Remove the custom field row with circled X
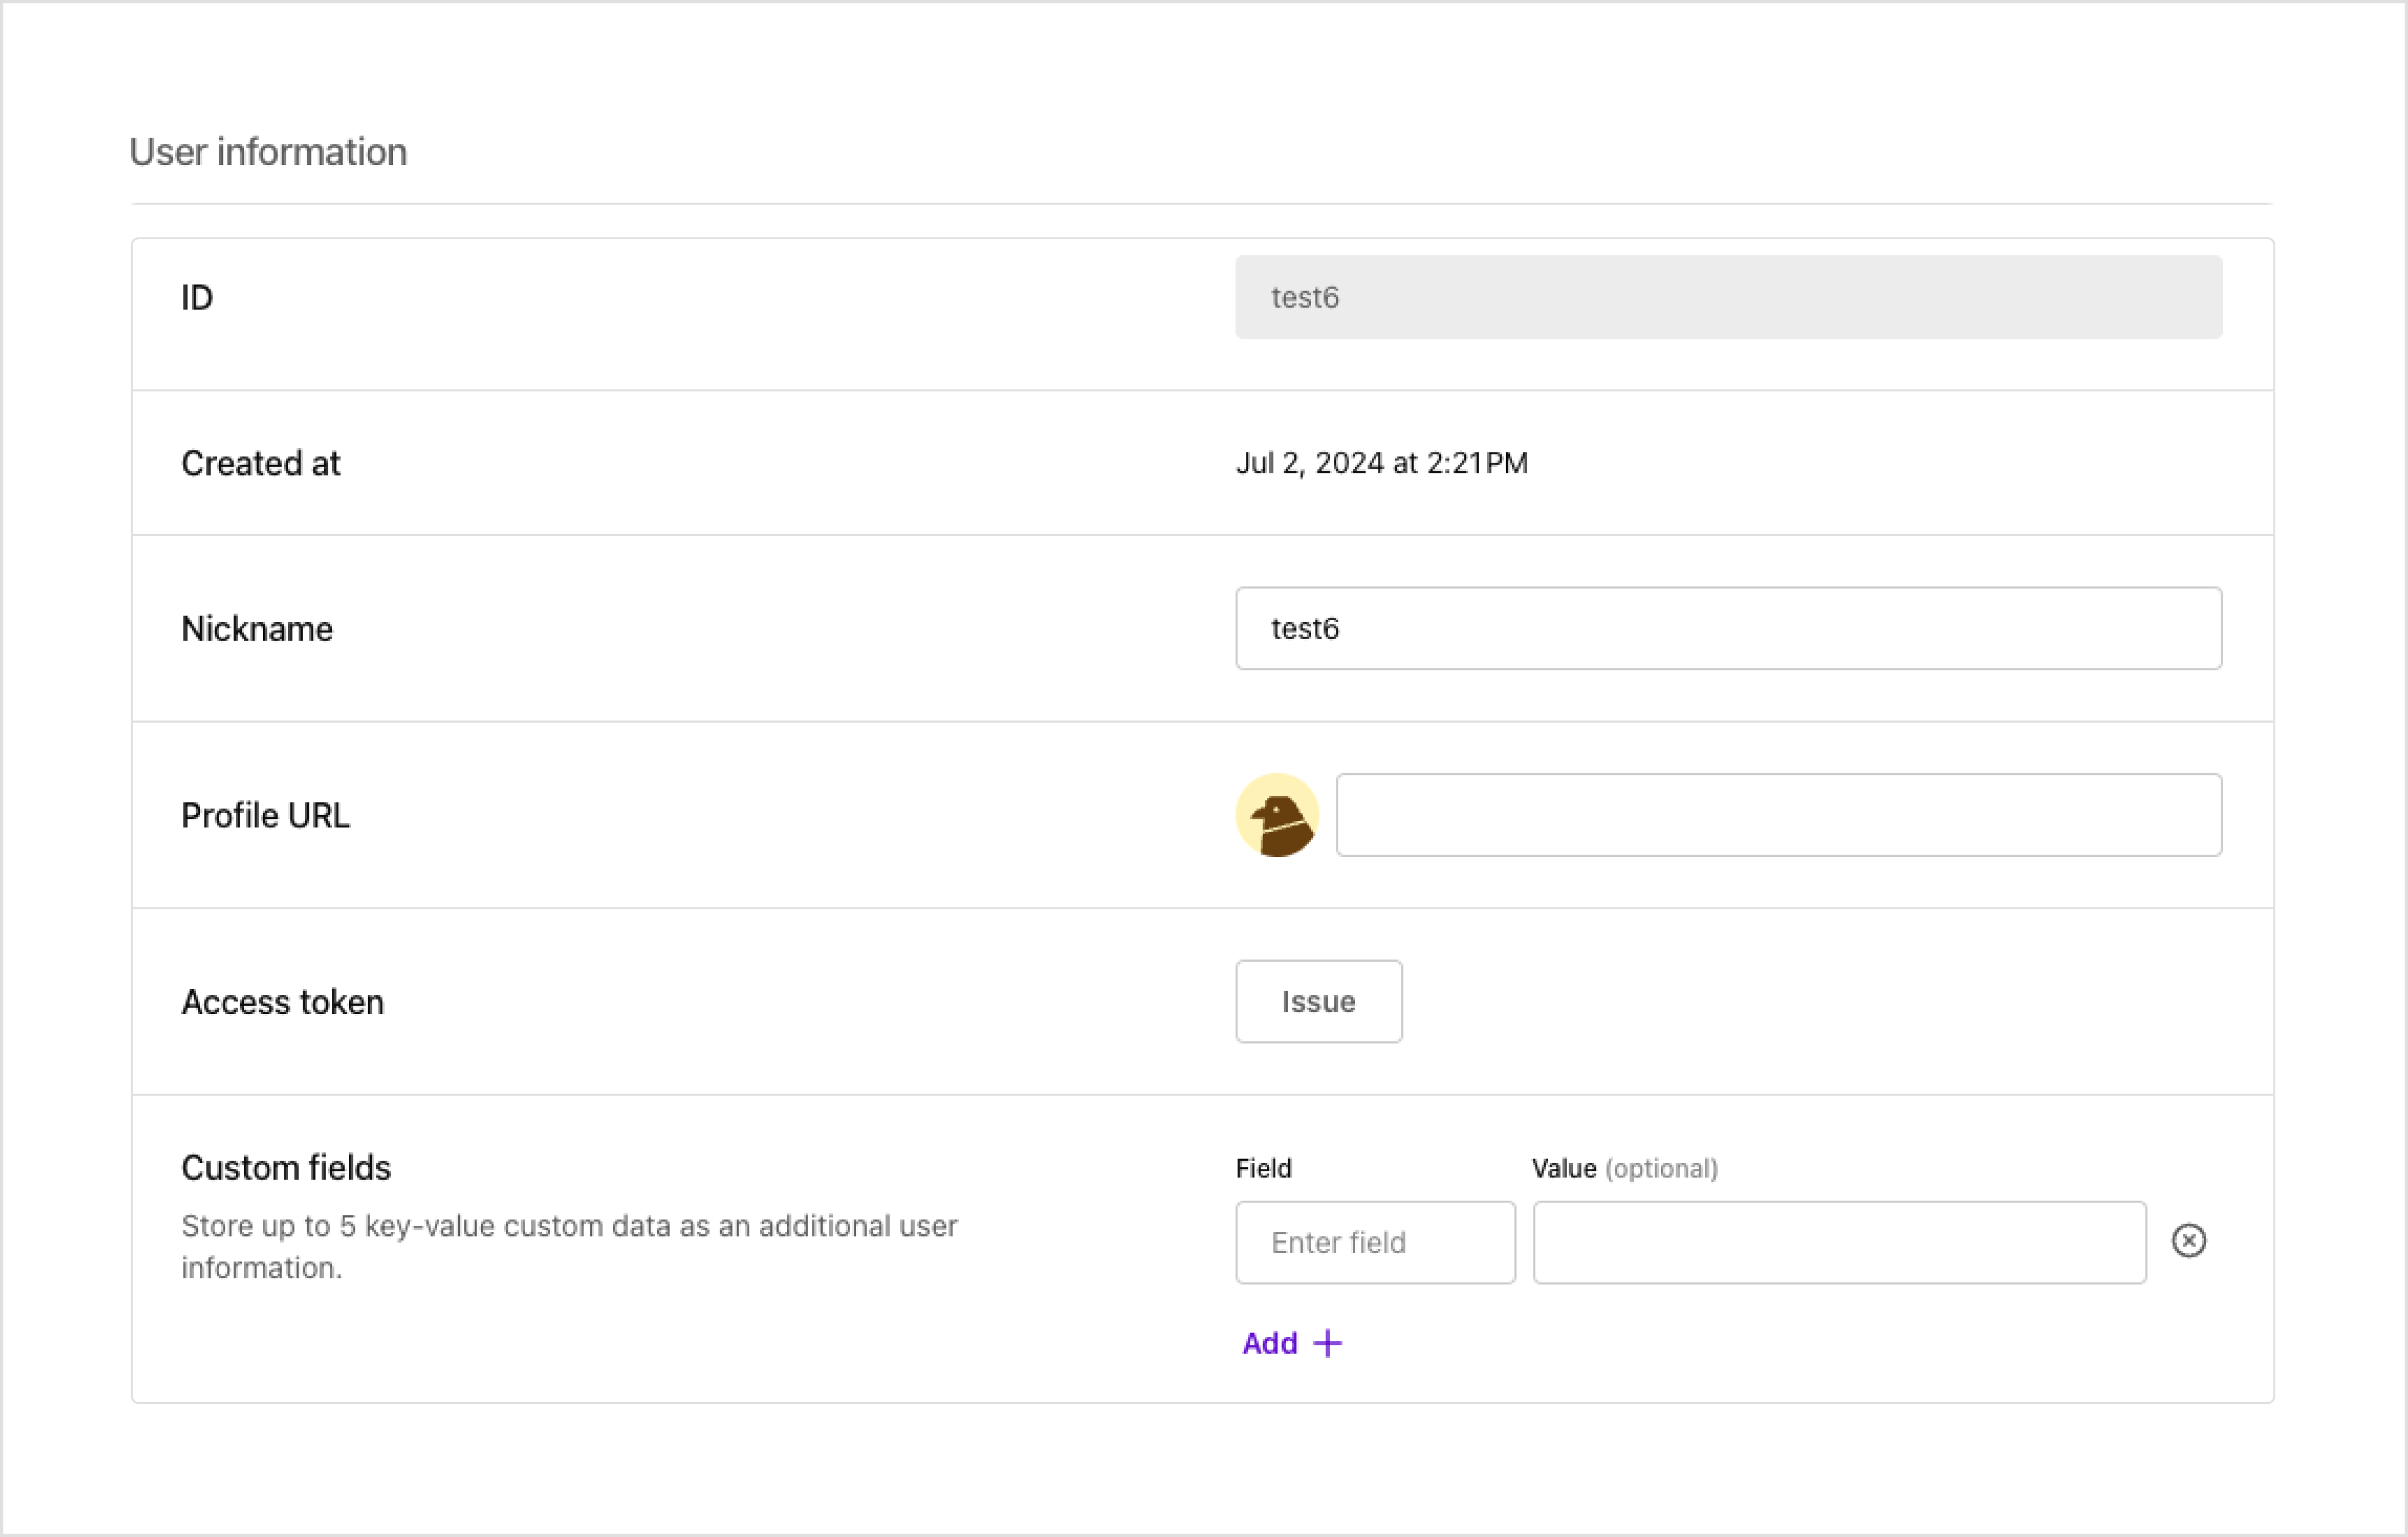This screenshot has width=2408, height=1537. pyautogui.click(x=2189, y=1241)
